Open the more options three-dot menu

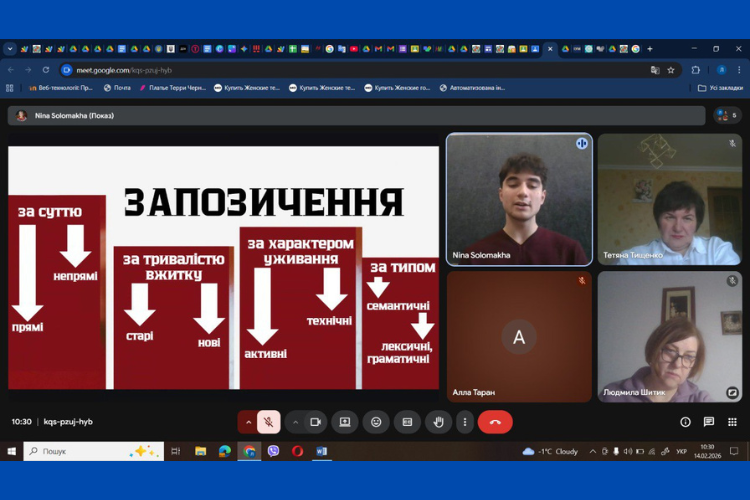[x=464, y=422]
